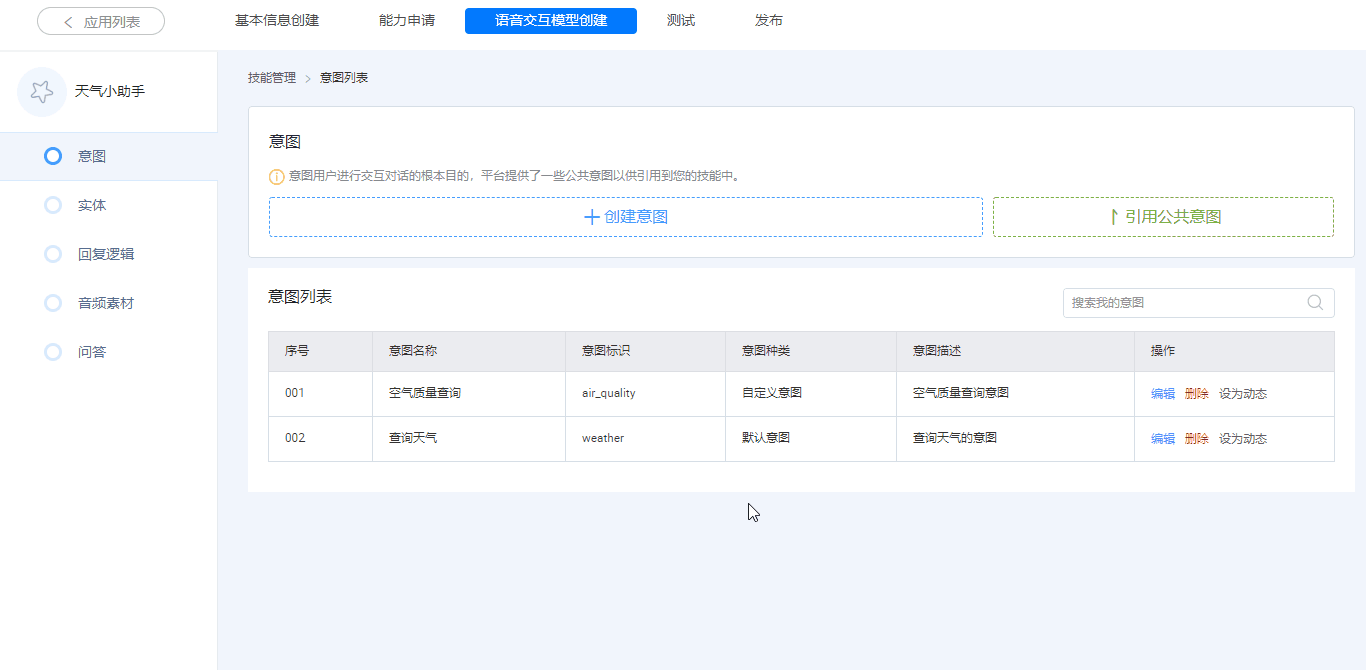
Task: Click the 天气小助手 star avatar icon
Action: [42, 92]
